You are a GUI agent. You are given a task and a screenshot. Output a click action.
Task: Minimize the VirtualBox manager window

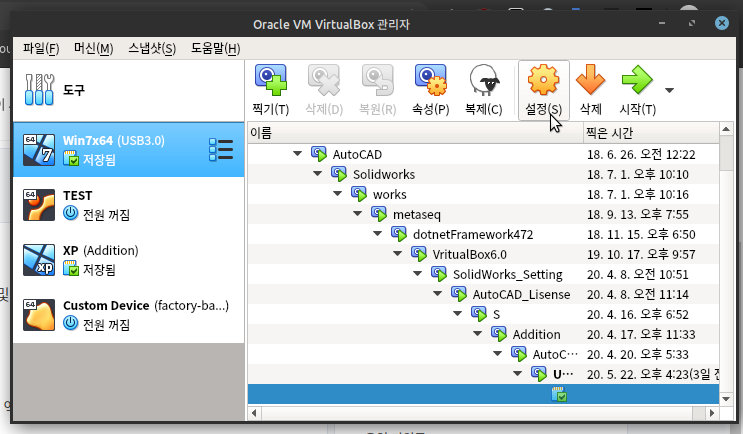coord(662,23)
